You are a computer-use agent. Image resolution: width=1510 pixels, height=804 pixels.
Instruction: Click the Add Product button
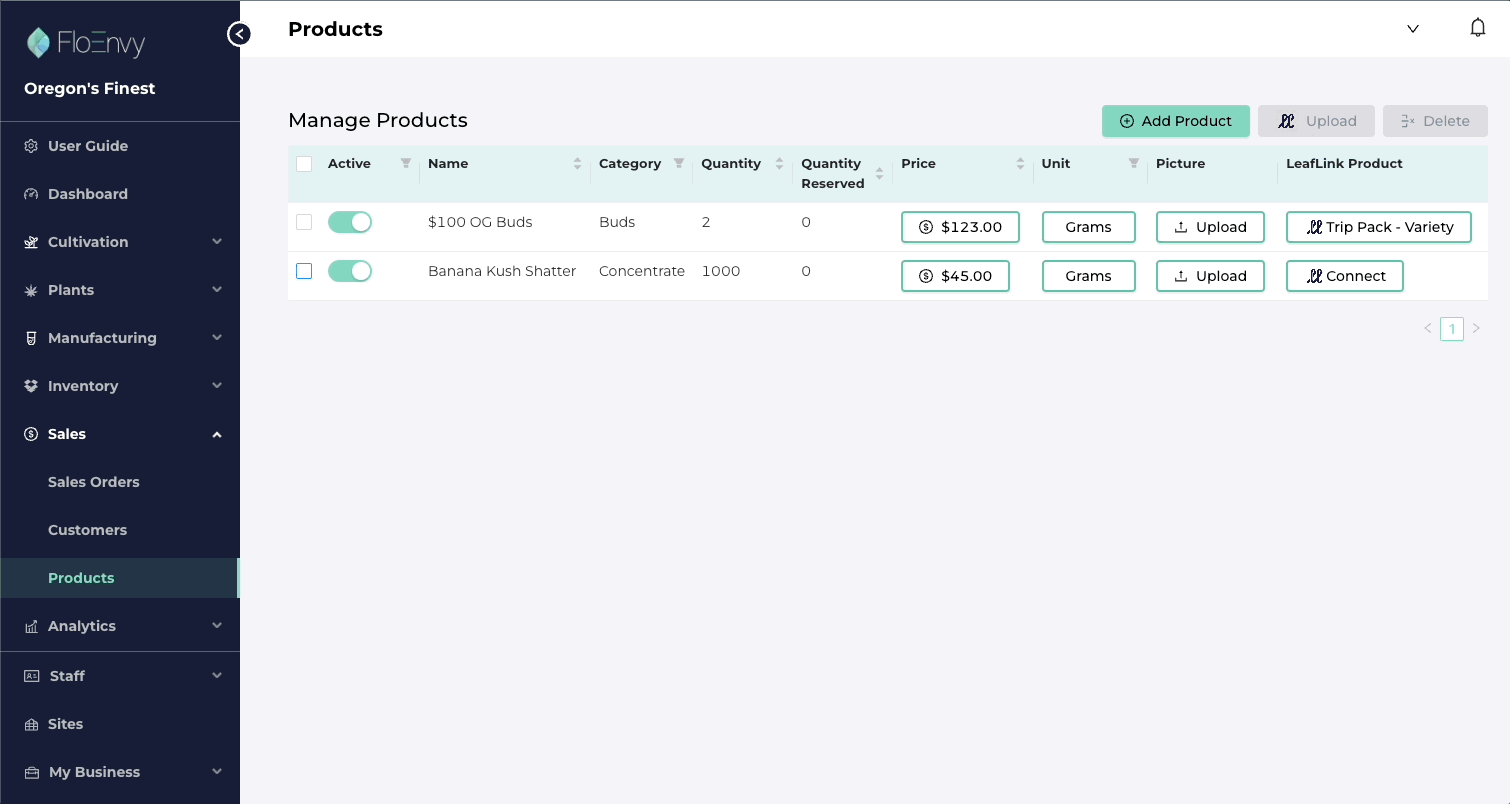[1175, 120]
